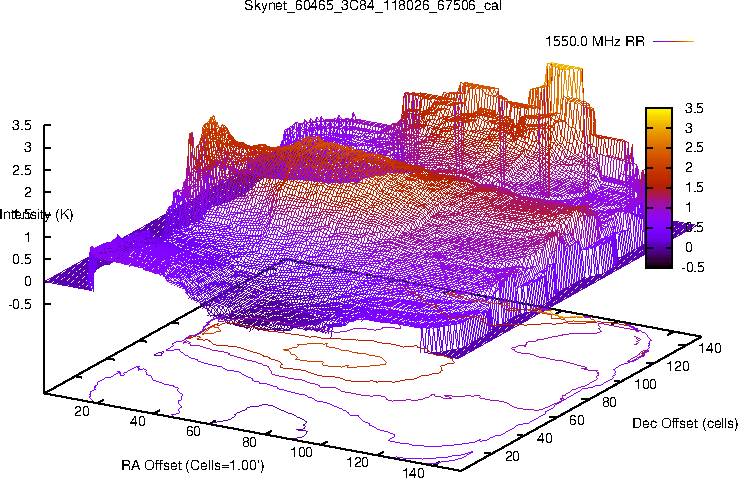
Task: Click the legend line sample beside 1550.0 MHz RR
Action: [674, 41]
